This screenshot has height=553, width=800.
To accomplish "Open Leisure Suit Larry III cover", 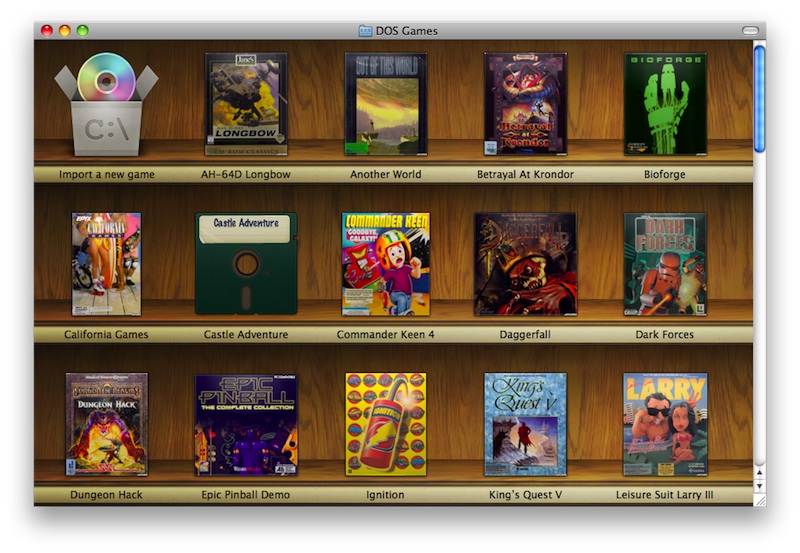I will [x=665, y=424].
